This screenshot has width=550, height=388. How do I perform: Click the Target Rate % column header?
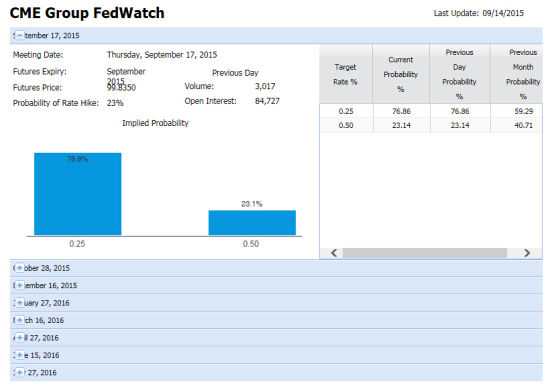346,74
